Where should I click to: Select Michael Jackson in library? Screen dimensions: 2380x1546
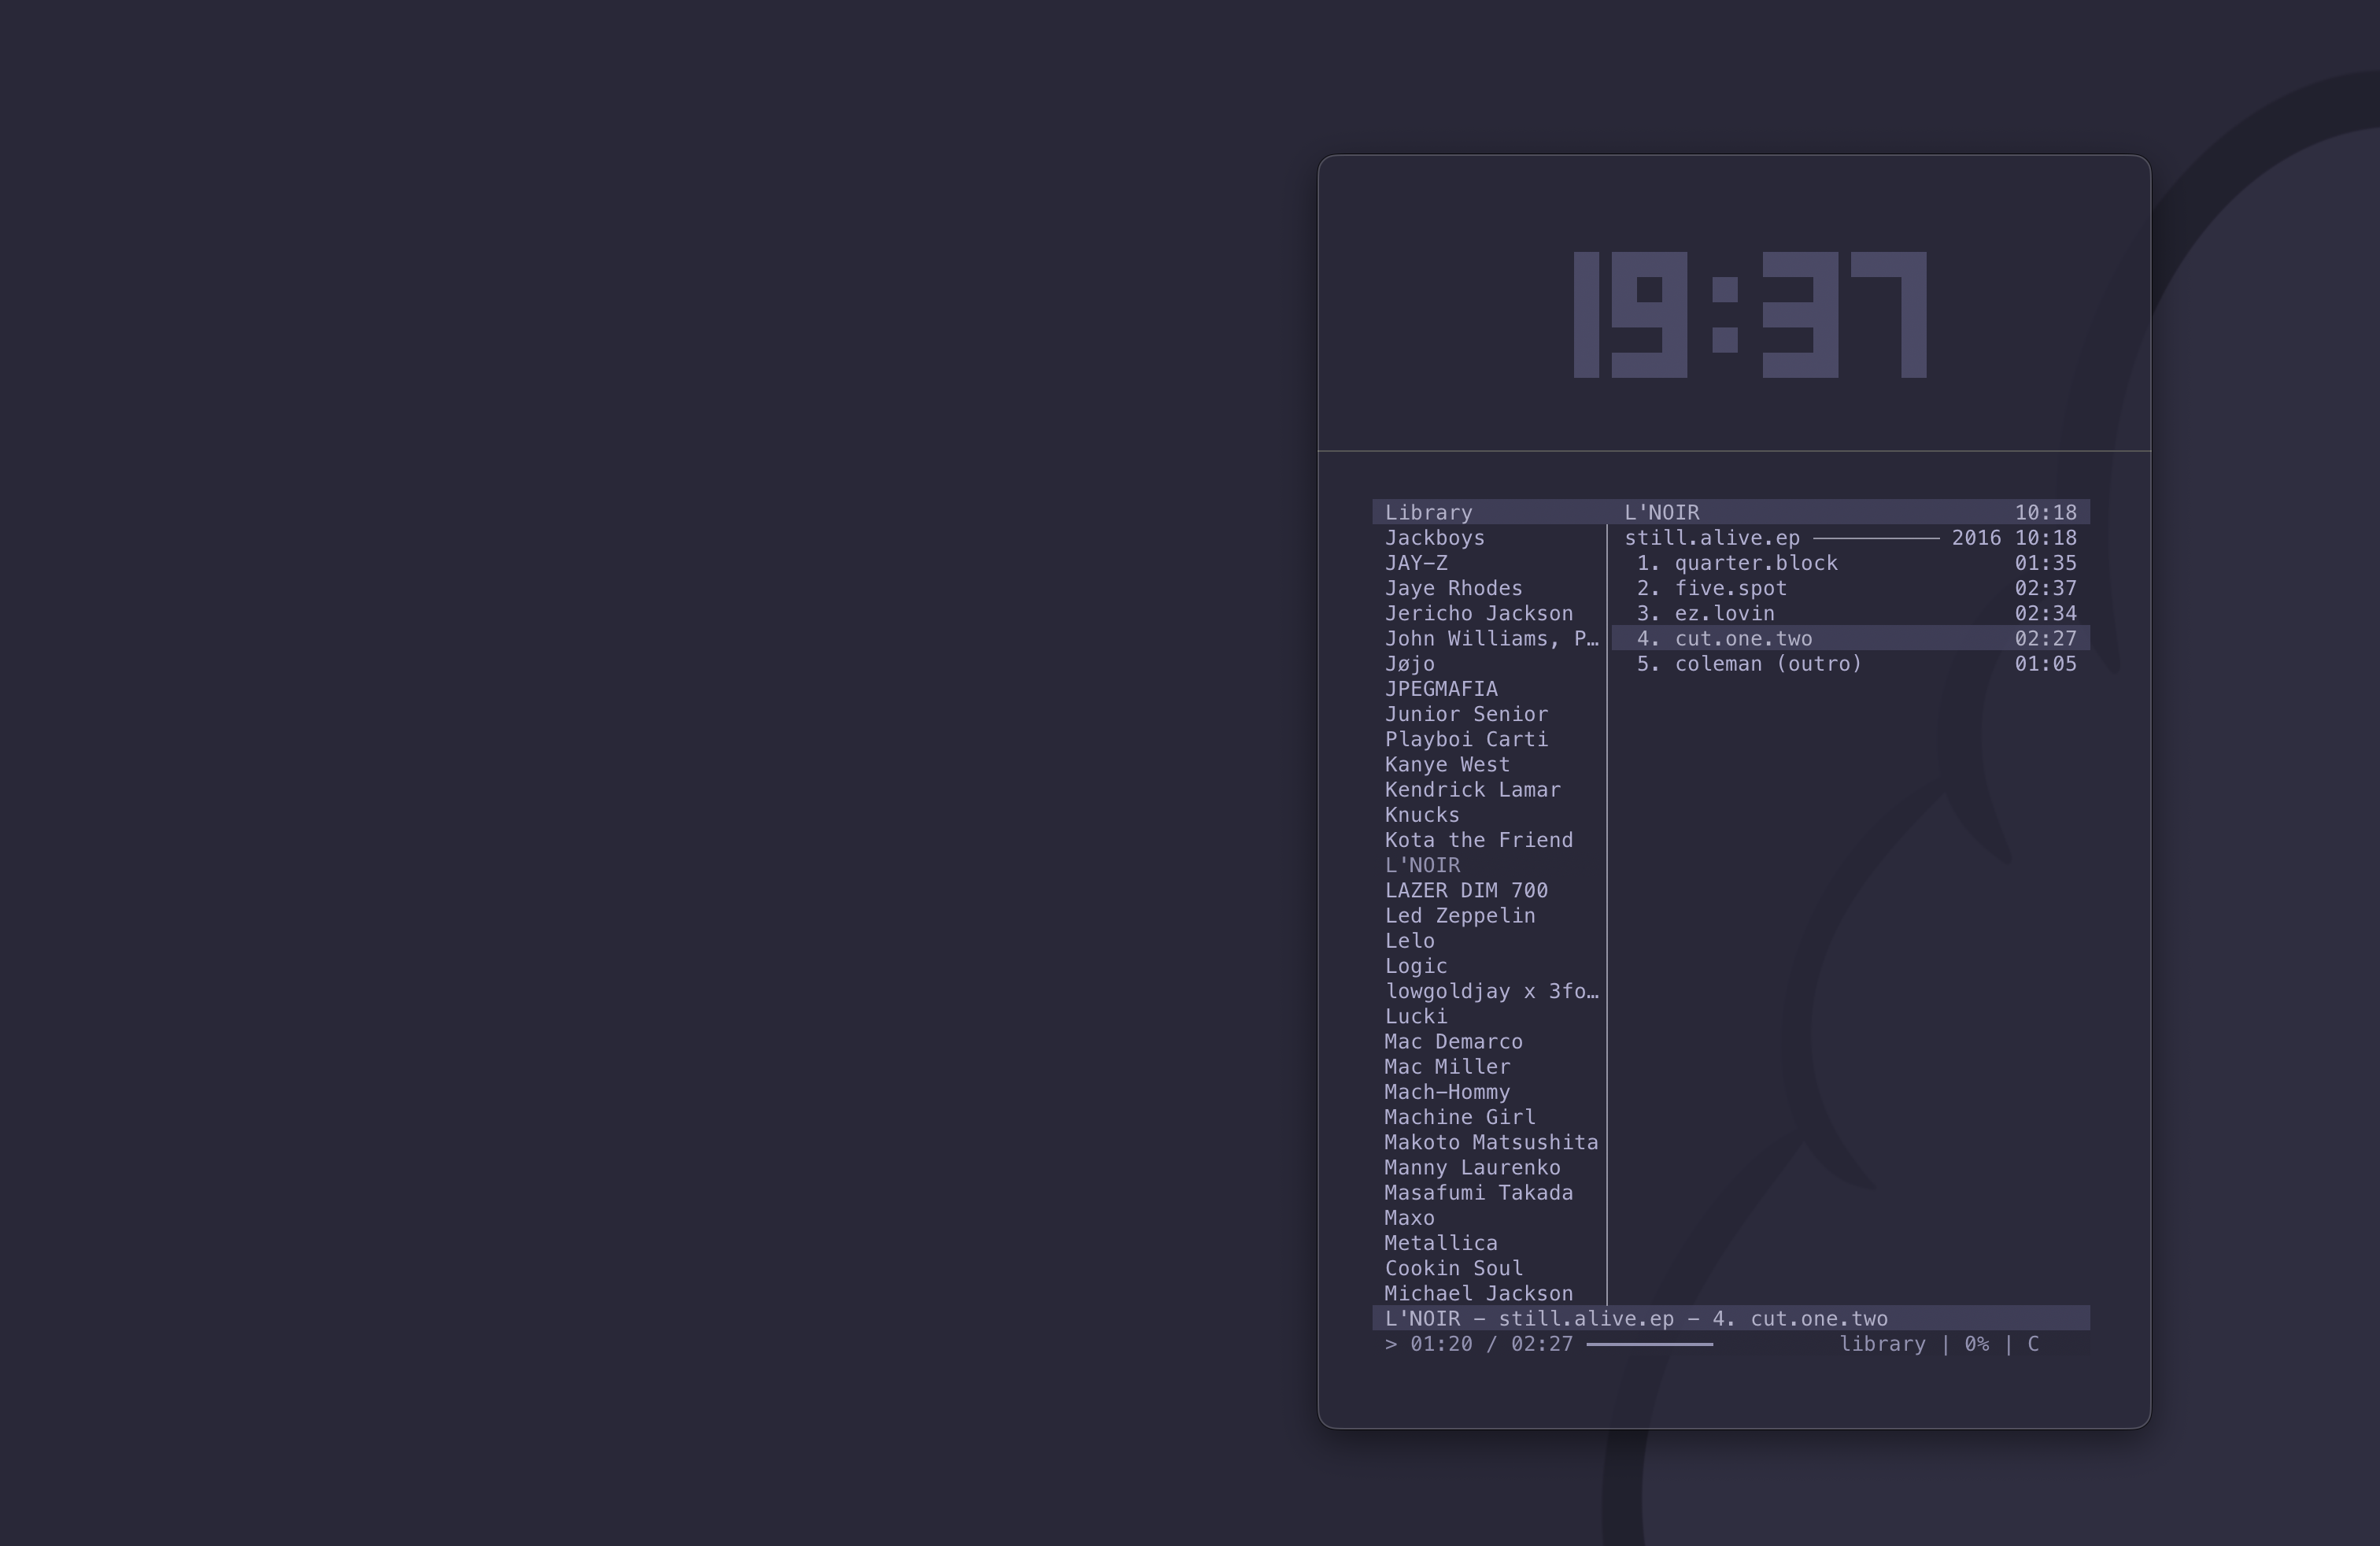pyautogui.click(x=1478, y=1294)
